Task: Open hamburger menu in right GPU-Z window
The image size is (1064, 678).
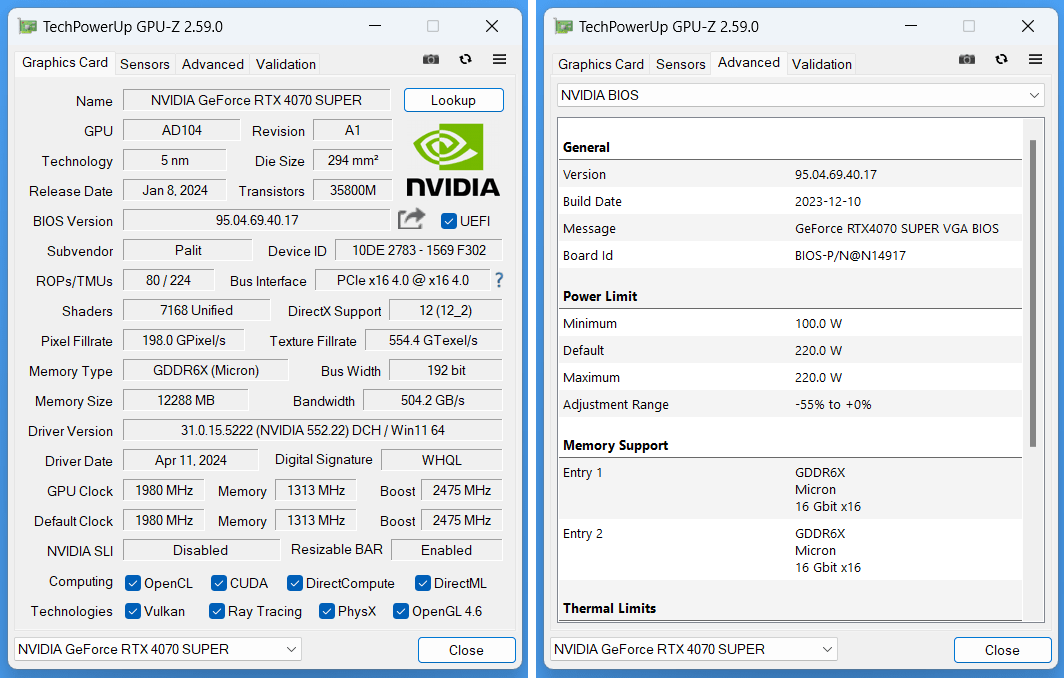Action: [1036, 59]
